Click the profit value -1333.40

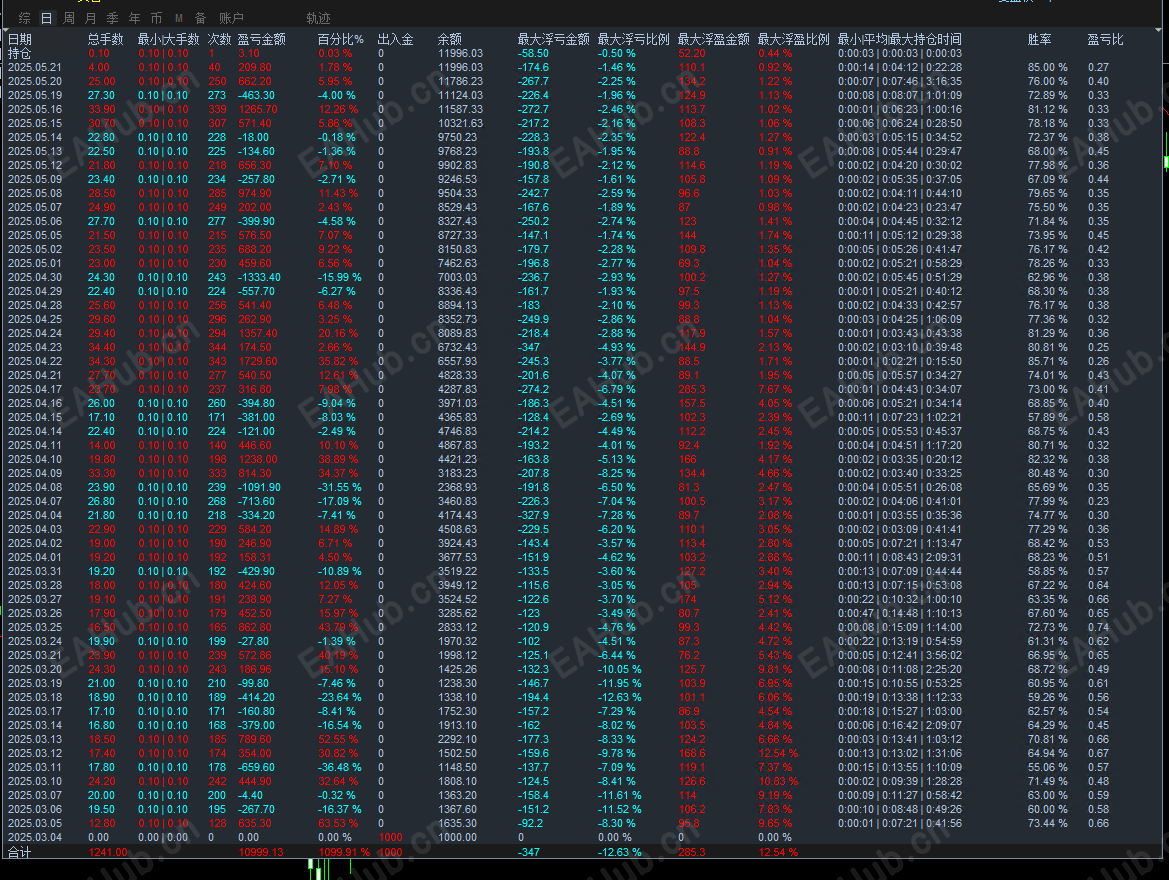(x=259, y=277)
